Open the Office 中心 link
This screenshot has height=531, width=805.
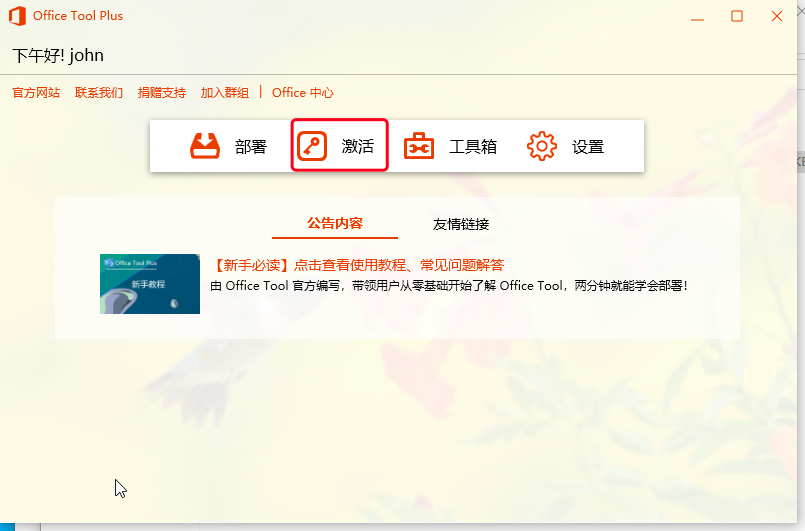coord(303,93)
